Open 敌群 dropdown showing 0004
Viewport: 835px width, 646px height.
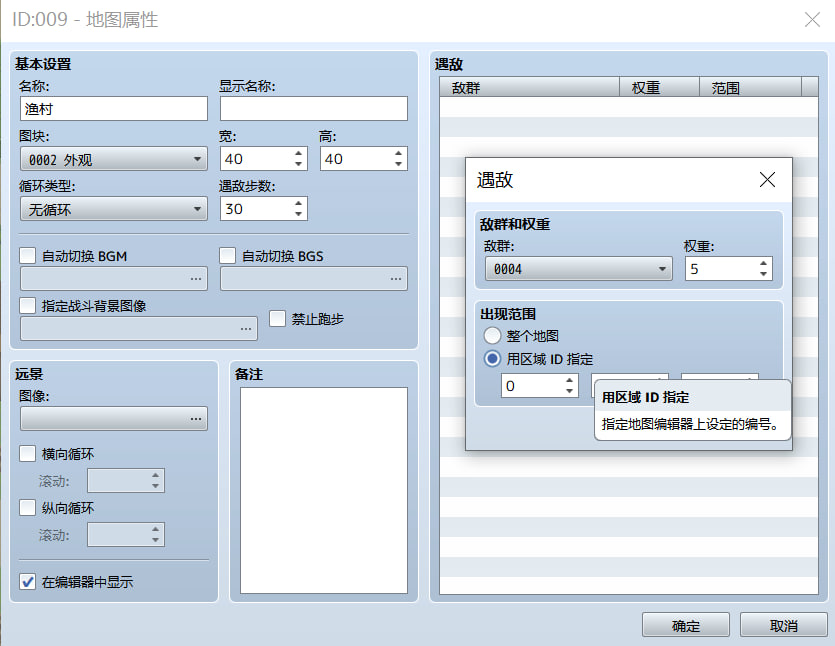point(578,269)
